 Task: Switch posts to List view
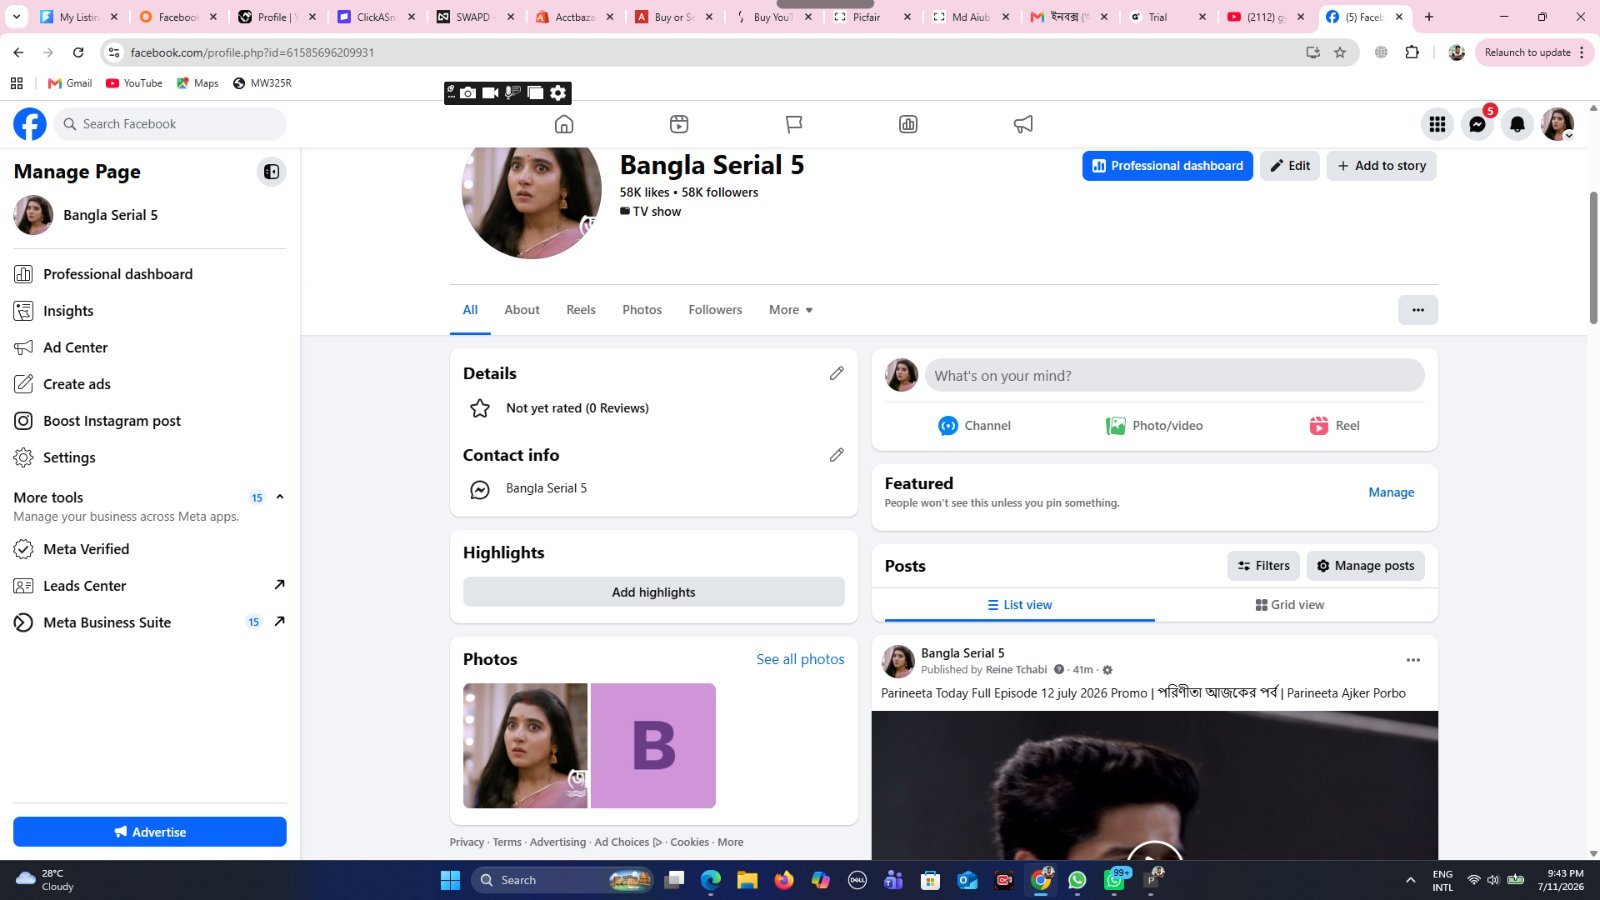tap(1020, 605)
